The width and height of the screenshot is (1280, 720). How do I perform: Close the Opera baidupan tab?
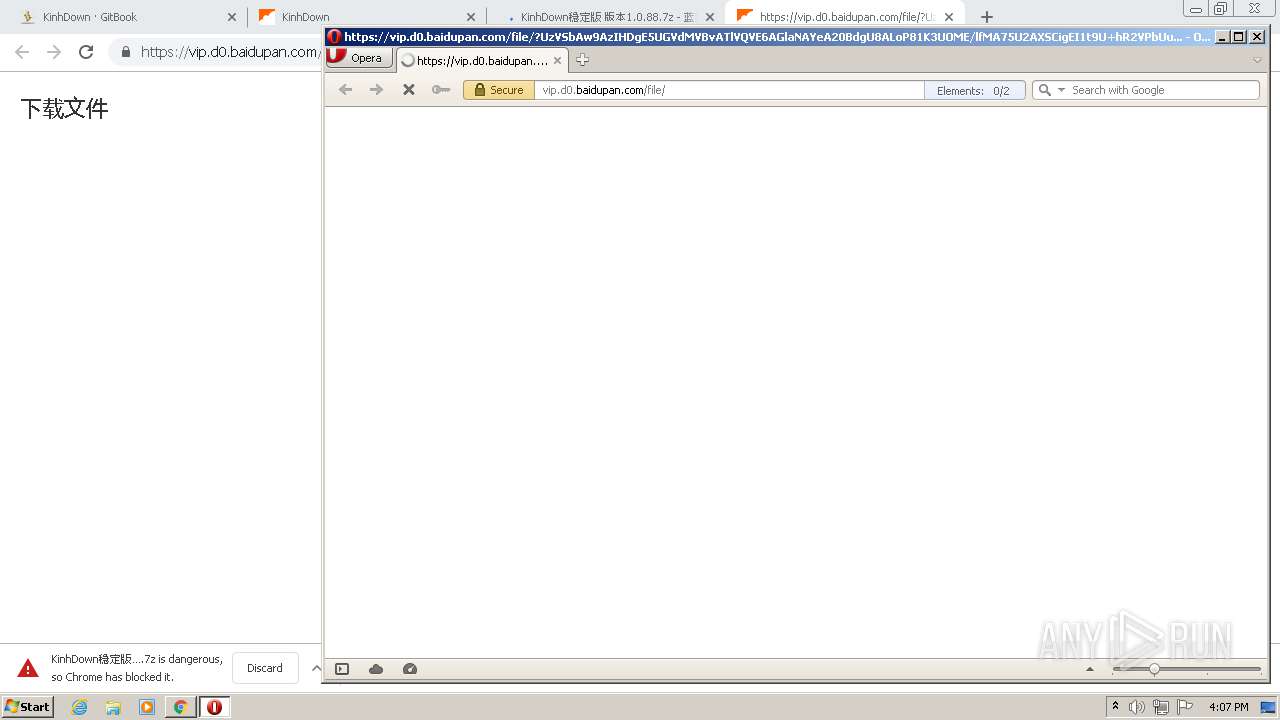[557, 60]
